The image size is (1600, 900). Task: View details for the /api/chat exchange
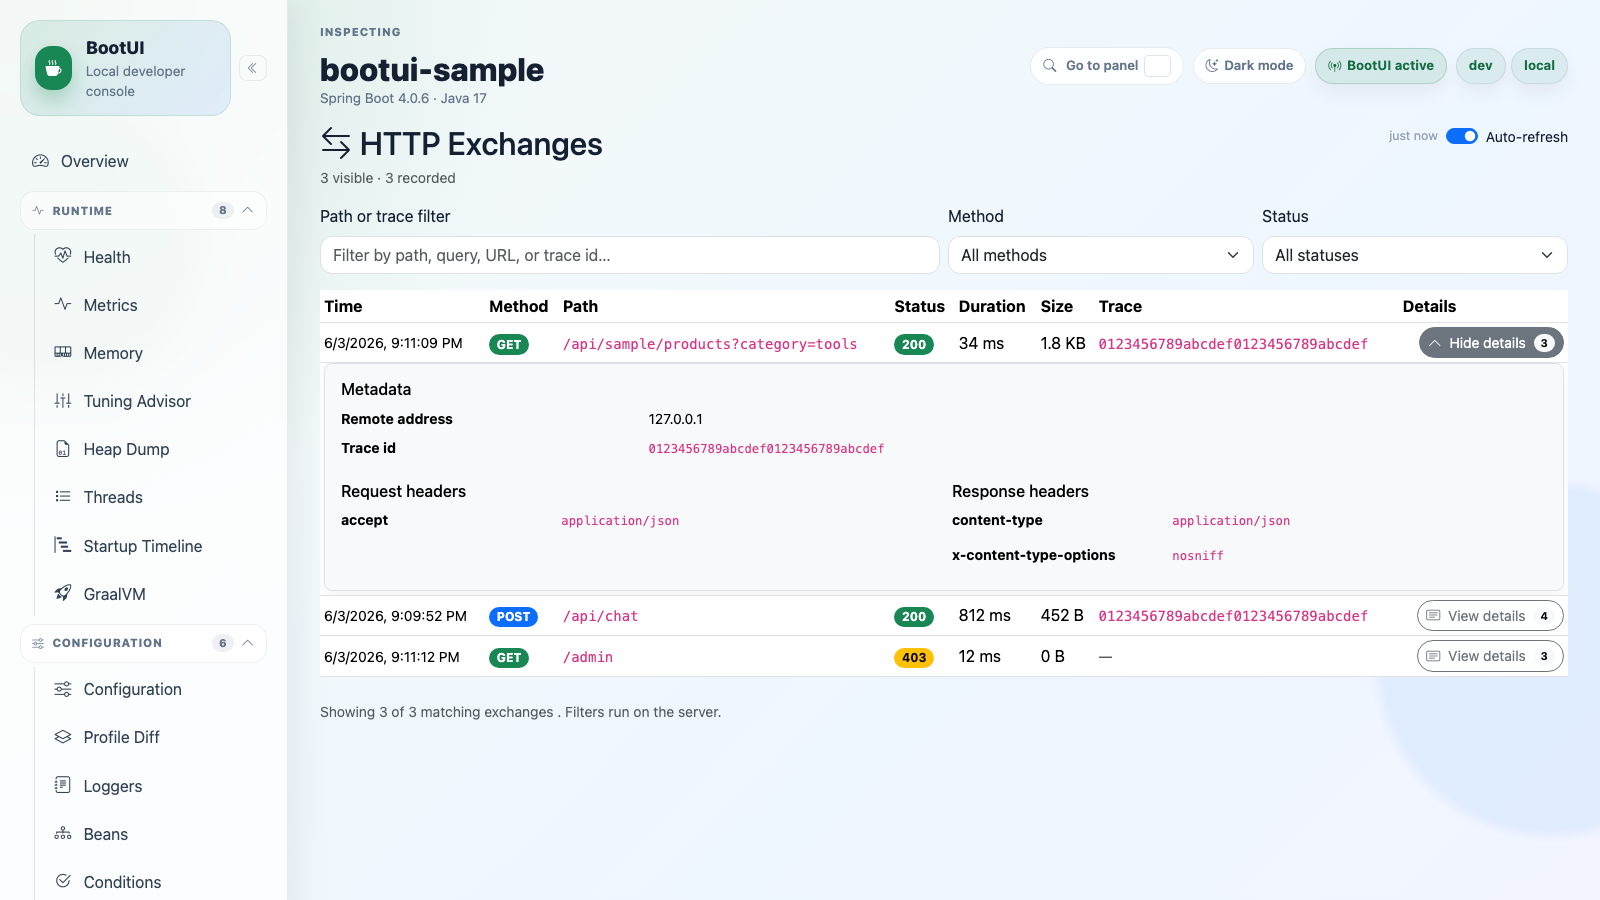(1490, 616)
